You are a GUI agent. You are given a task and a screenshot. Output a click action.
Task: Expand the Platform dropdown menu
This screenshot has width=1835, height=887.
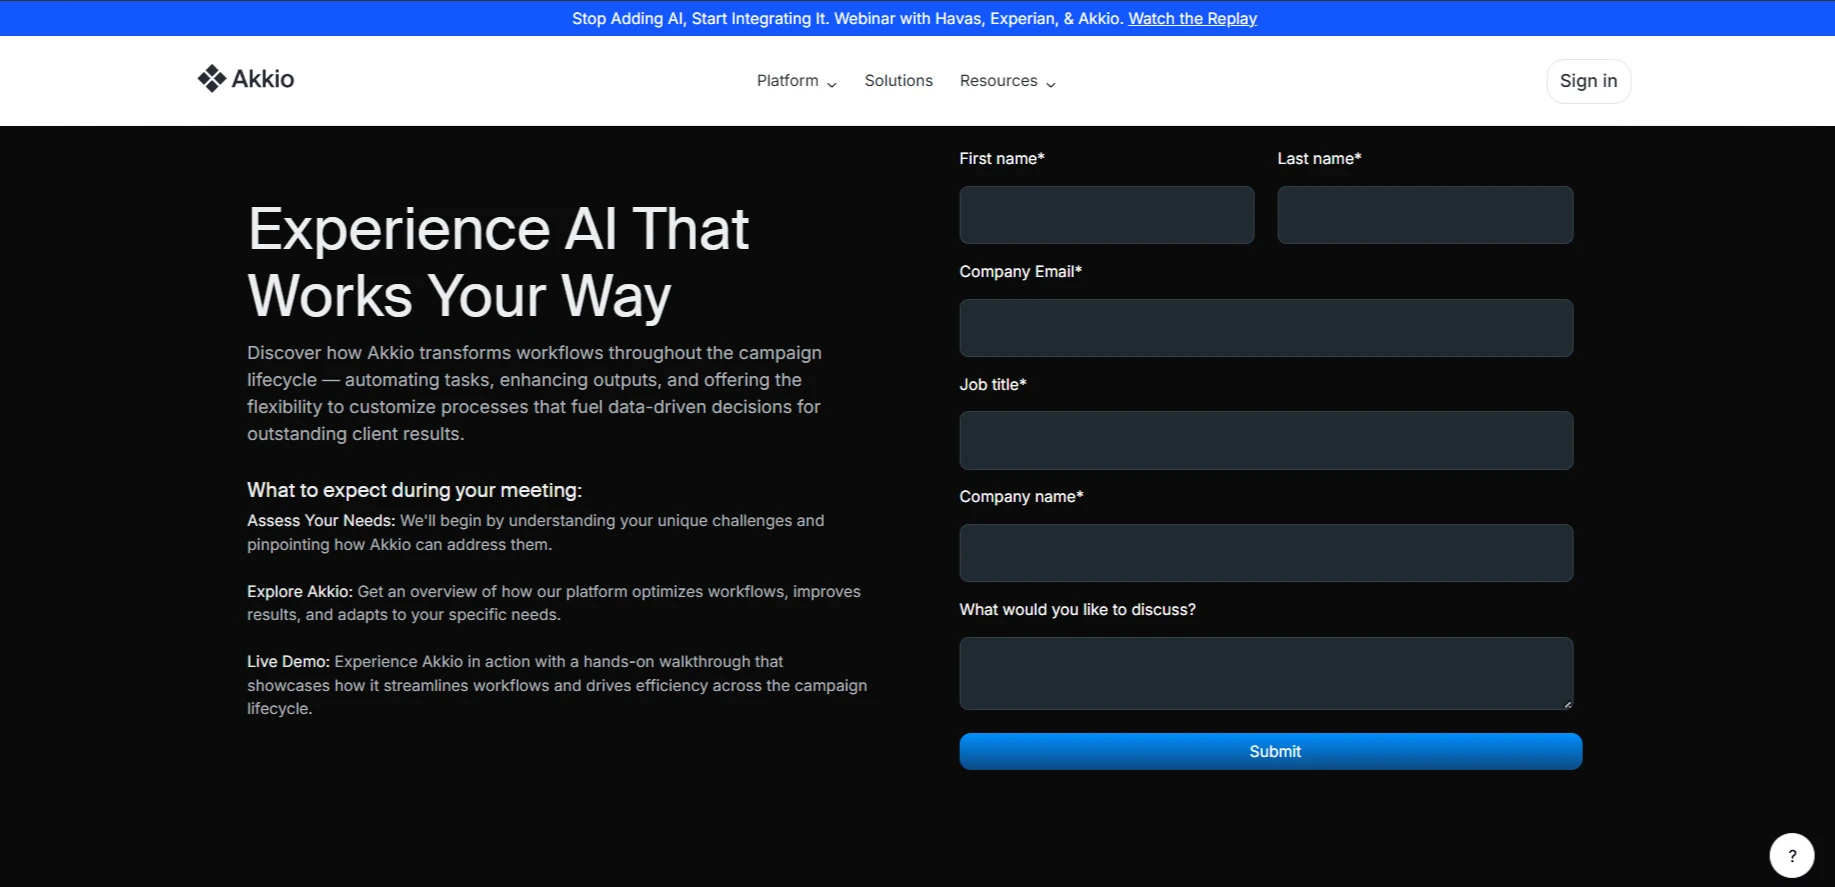tap(797, 81)
